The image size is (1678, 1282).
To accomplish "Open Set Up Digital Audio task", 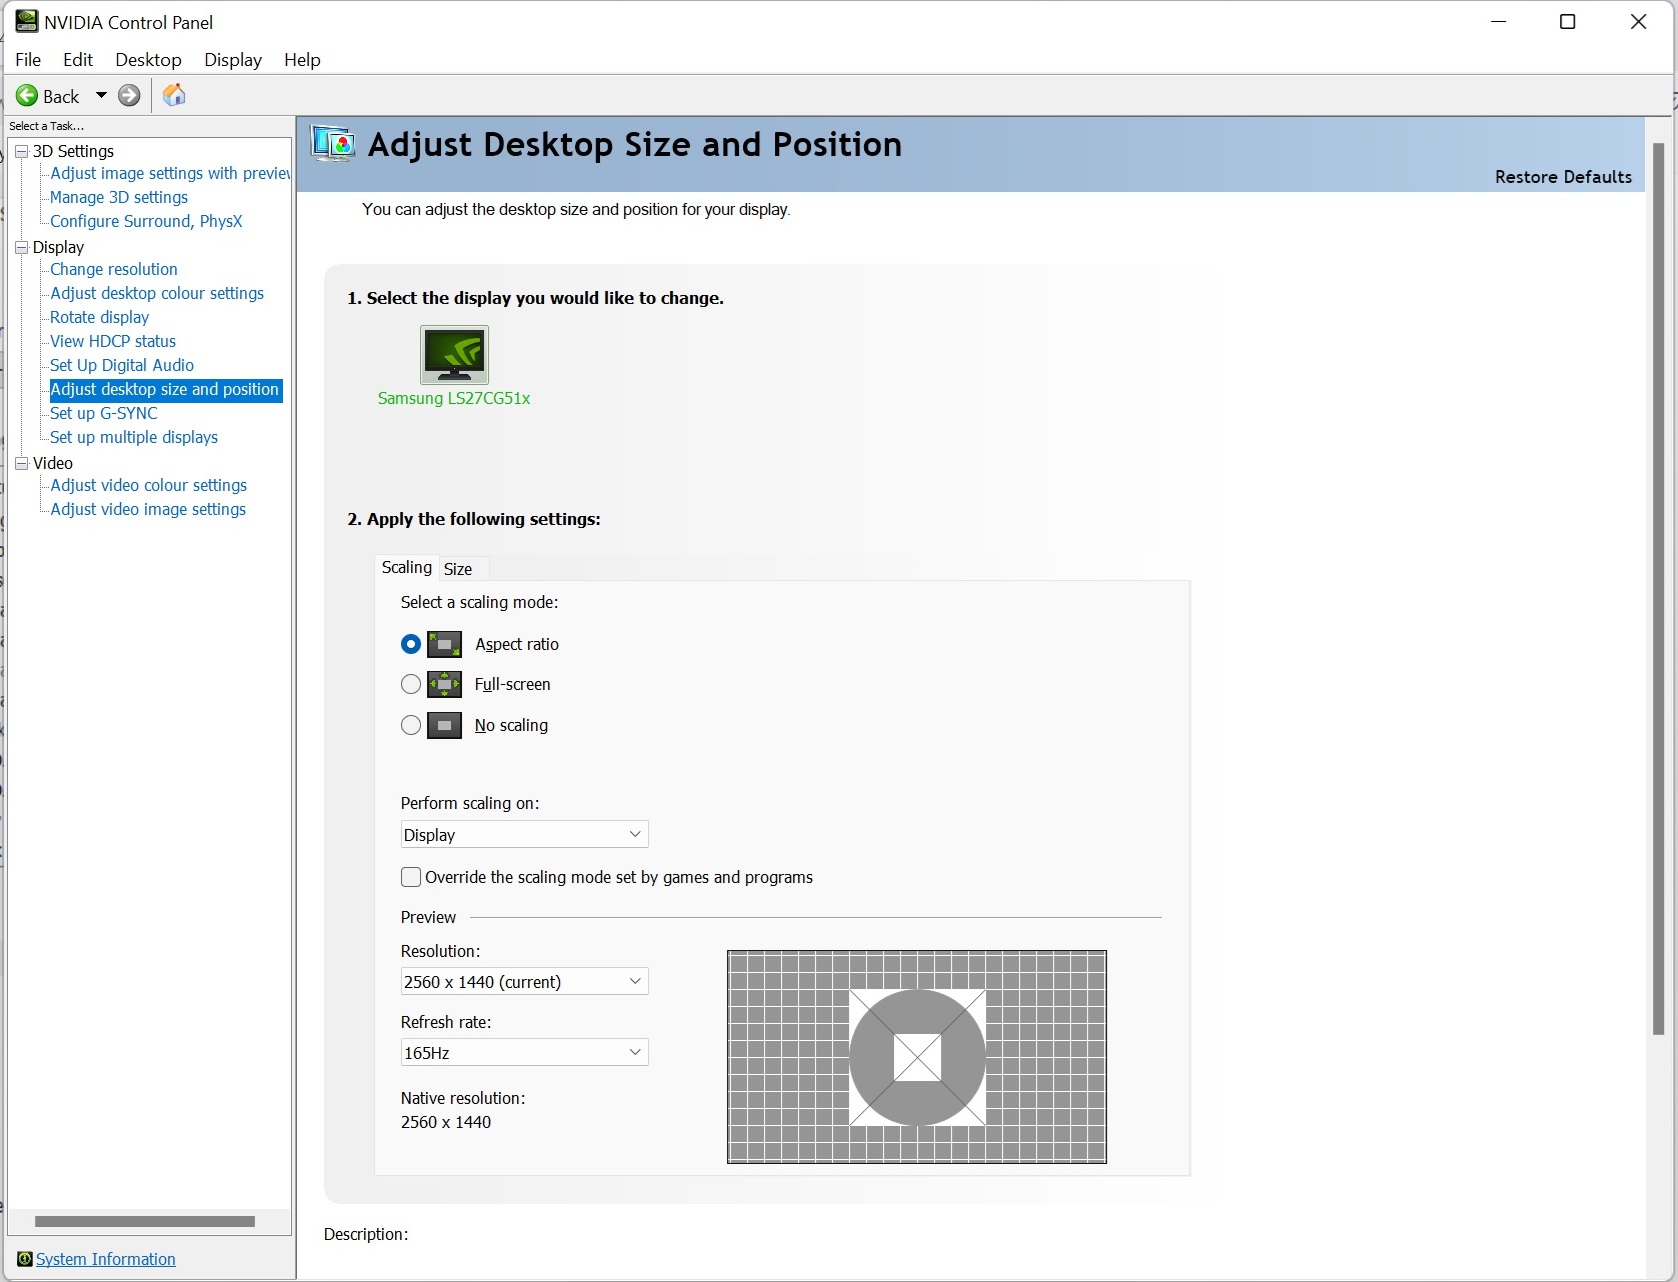I will (122, 365).
